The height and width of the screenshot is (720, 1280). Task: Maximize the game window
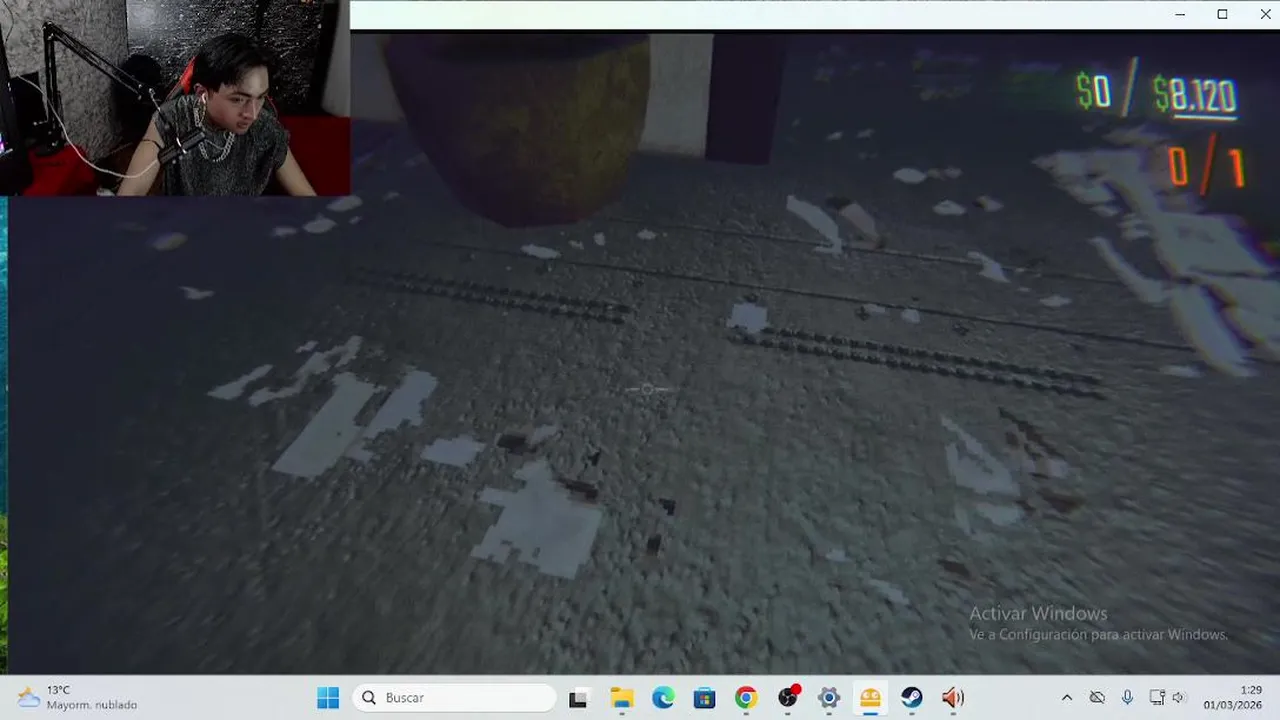coord(1222,14)
